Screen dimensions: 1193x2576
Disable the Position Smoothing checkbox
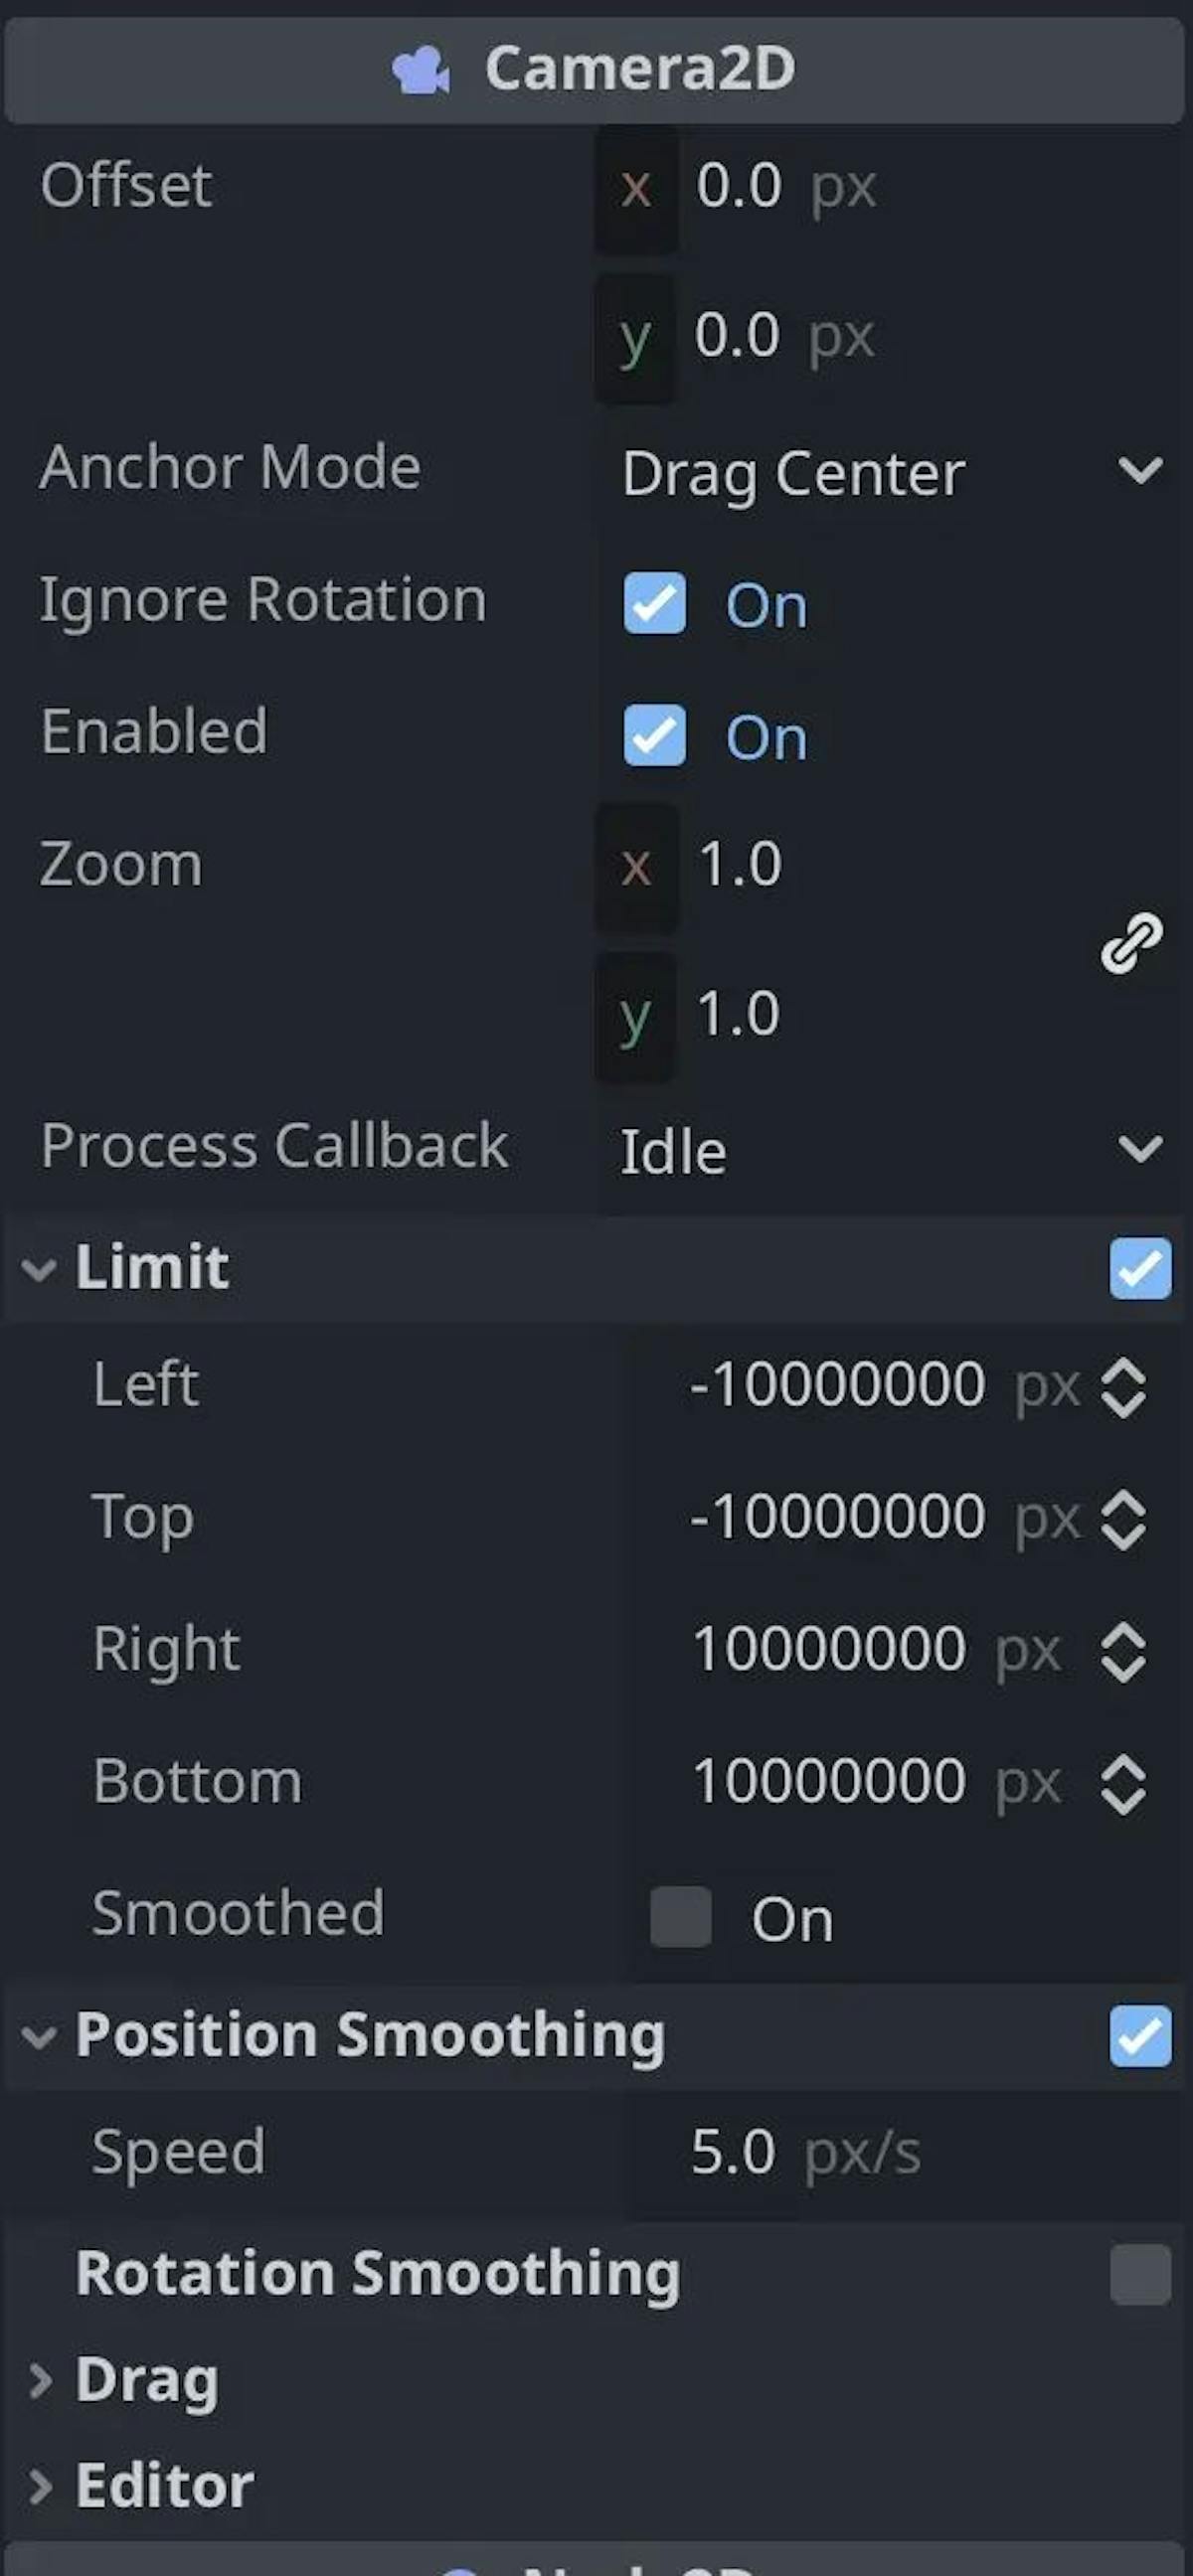1140,2035
